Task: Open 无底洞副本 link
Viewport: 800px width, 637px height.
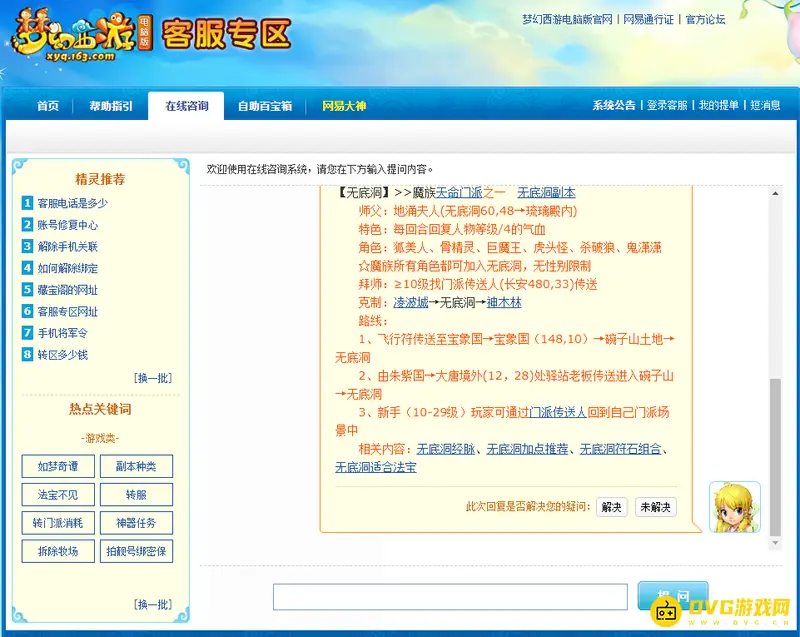Action: tap(546, 193)
